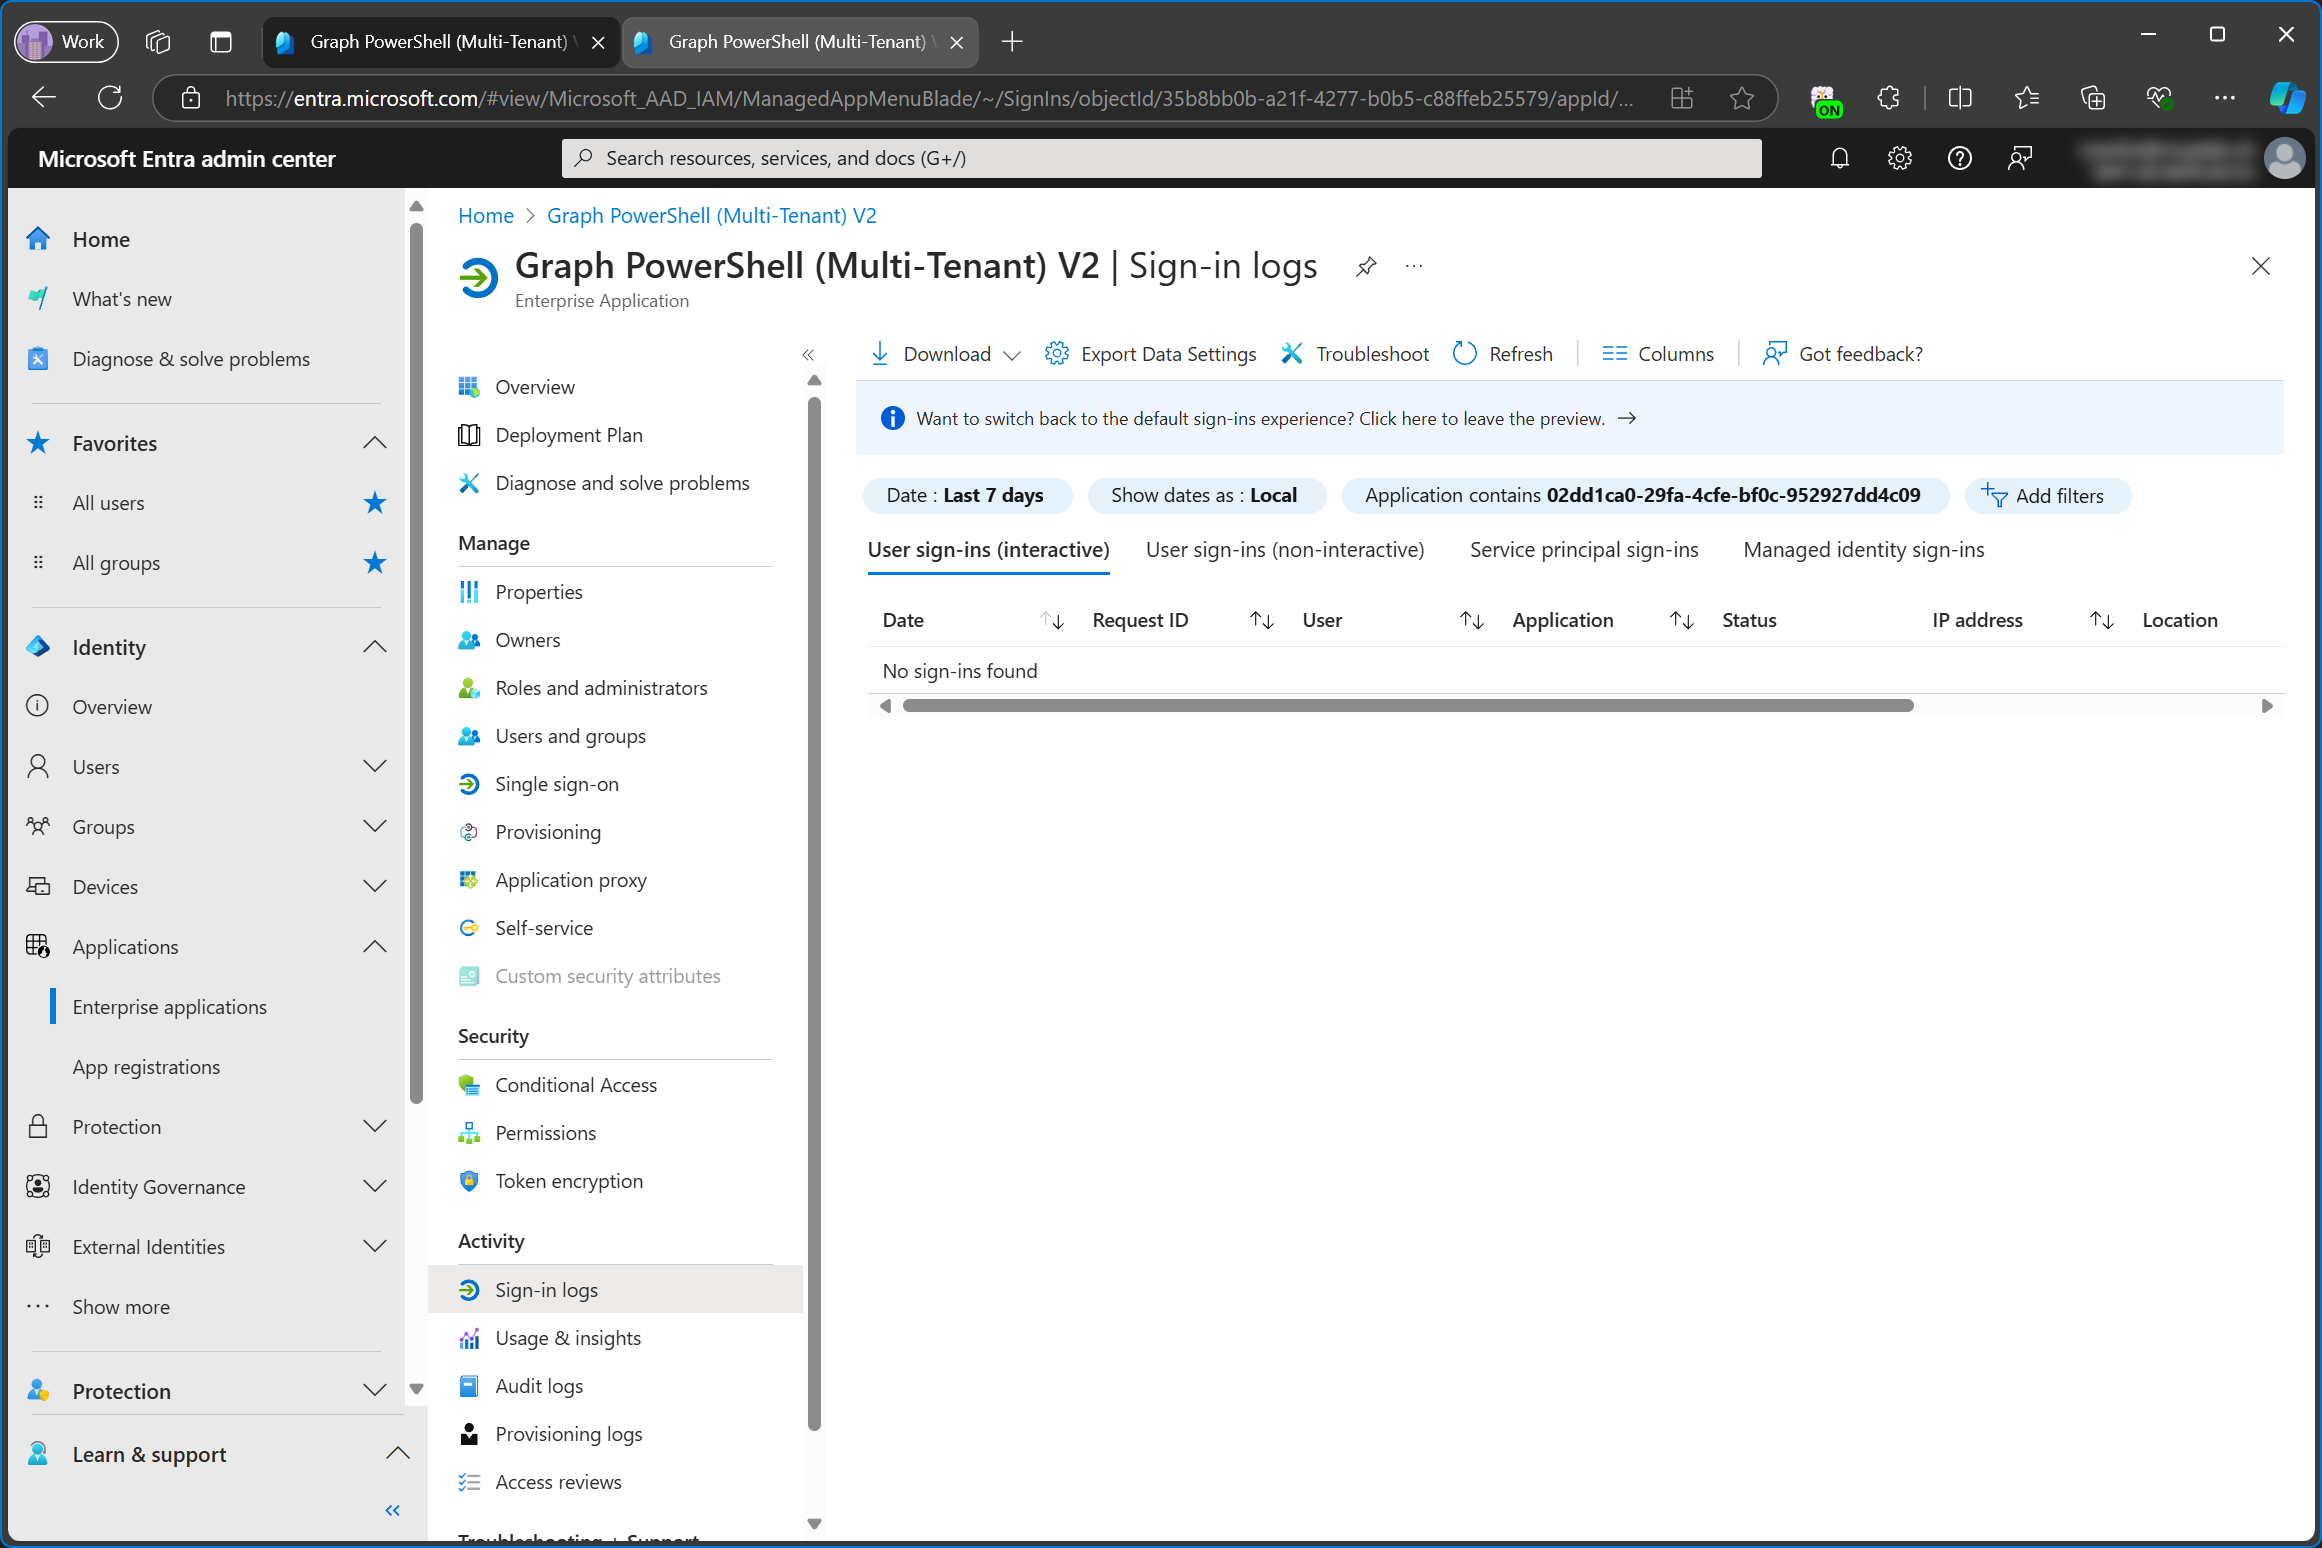Click the table horizontal scrollbar
The height and width of the screenshot is (1548, 2322).
[1408, 706]
